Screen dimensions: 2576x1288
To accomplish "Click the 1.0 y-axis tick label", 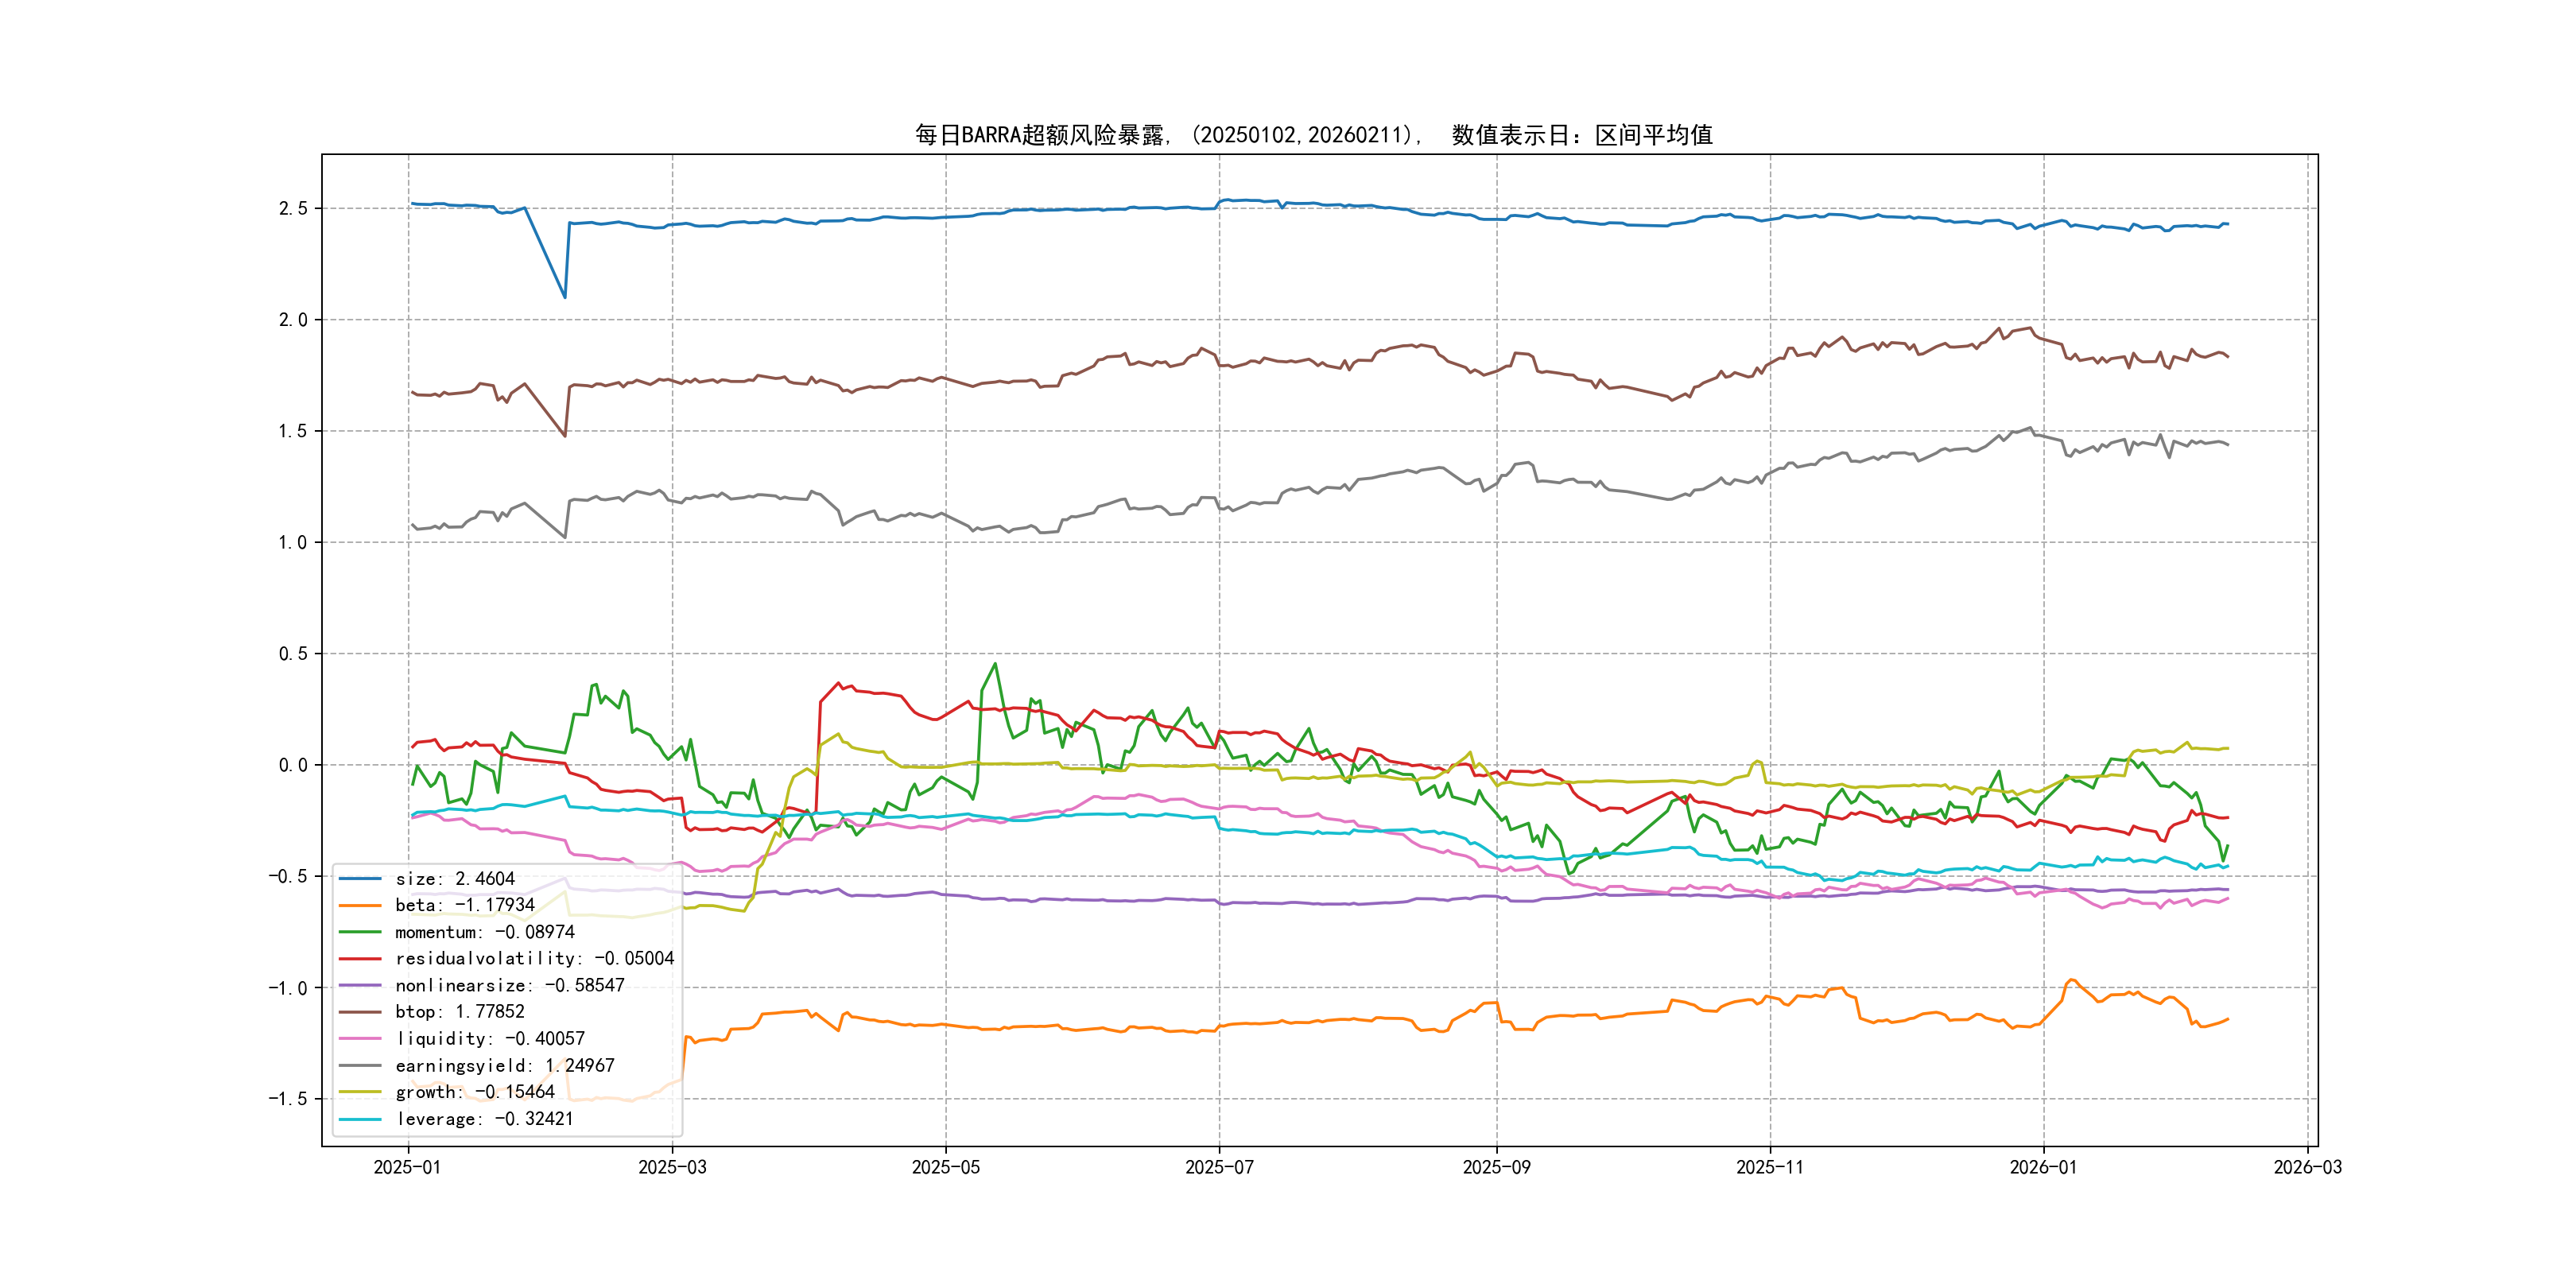I will click(292, 542).
